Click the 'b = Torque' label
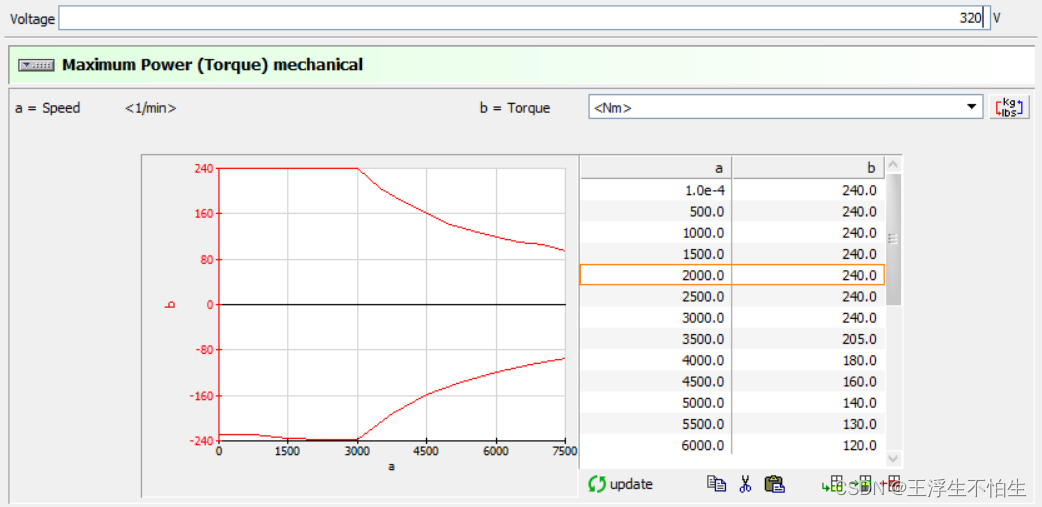Screen dimensions: 1042x507 point(515,108)
